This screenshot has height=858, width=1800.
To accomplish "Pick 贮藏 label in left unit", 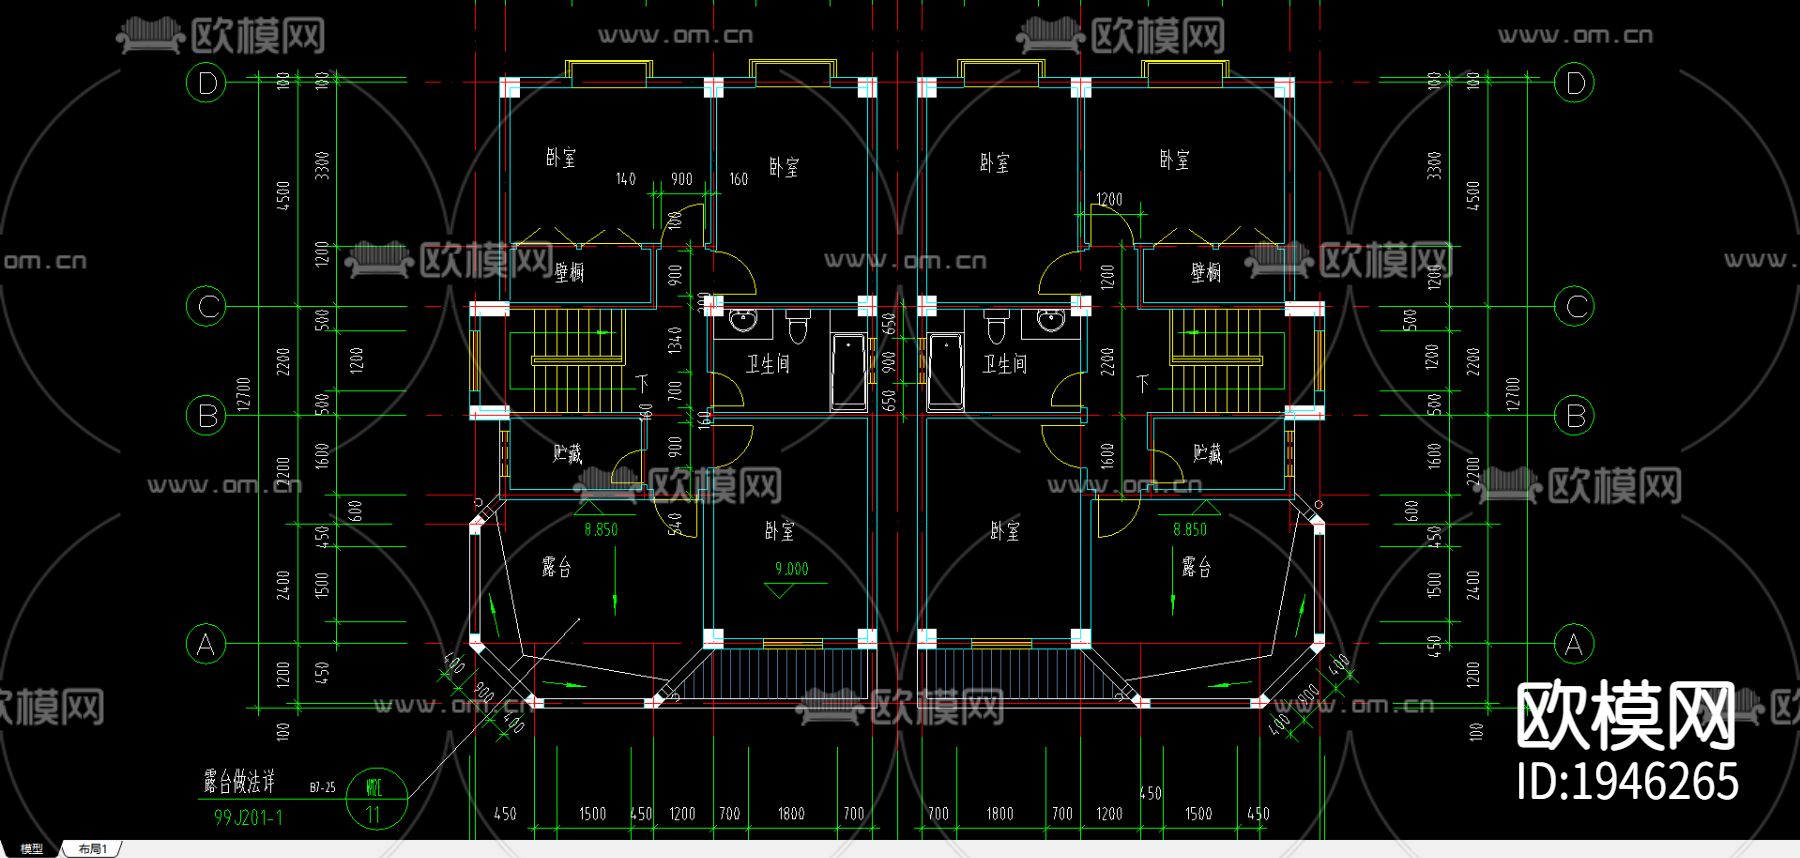I will (x=567, y=454).
